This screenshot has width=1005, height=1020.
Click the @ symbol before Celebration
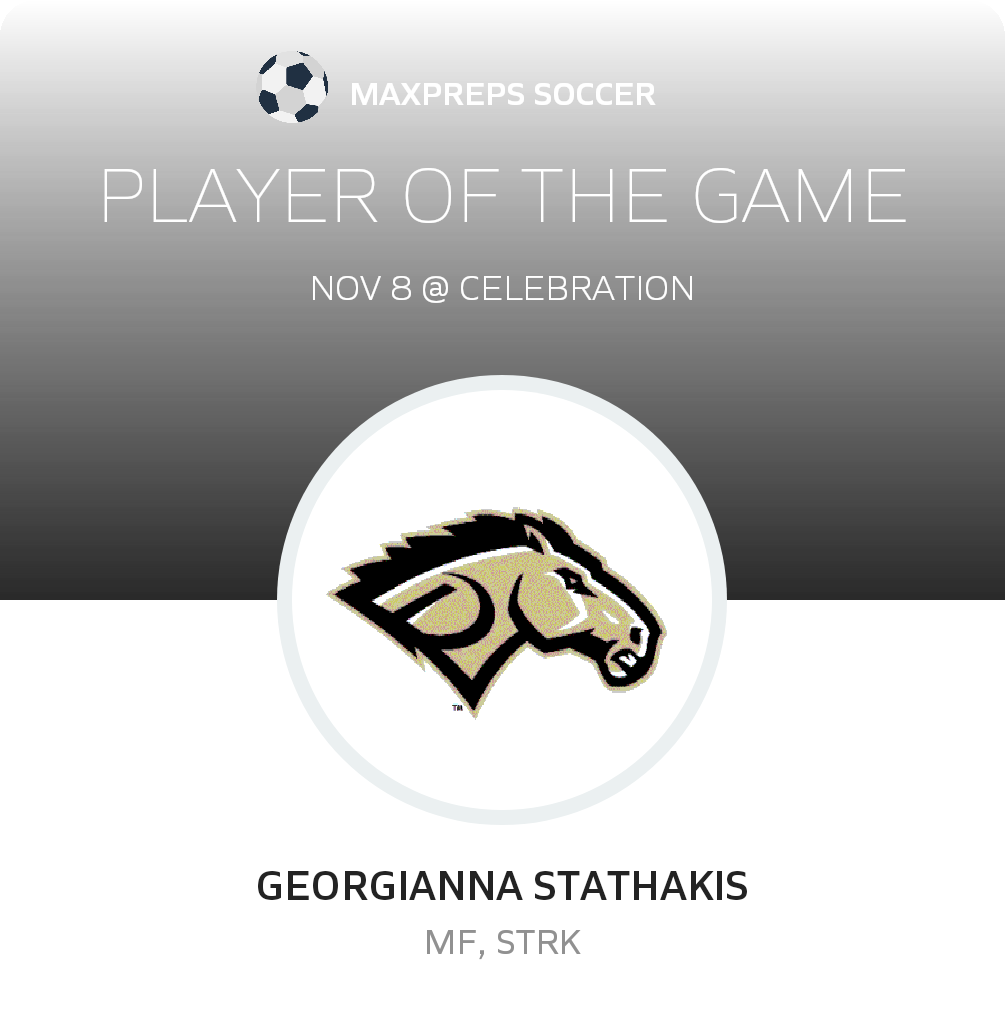(x=435, y=289)
